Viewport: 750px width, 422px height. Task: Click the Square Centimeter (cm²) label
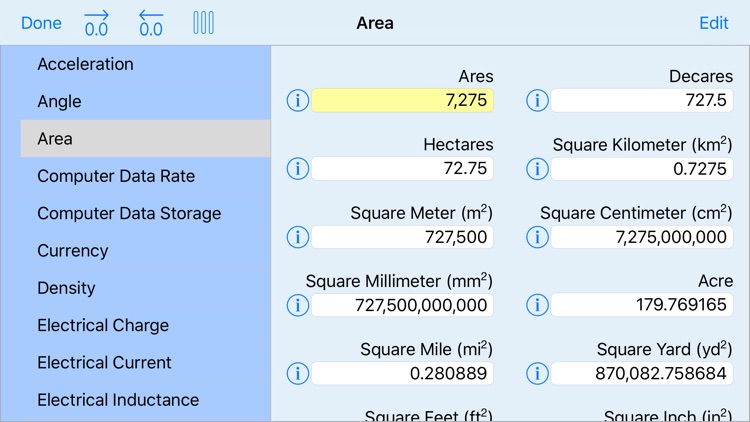coord(636,213)
